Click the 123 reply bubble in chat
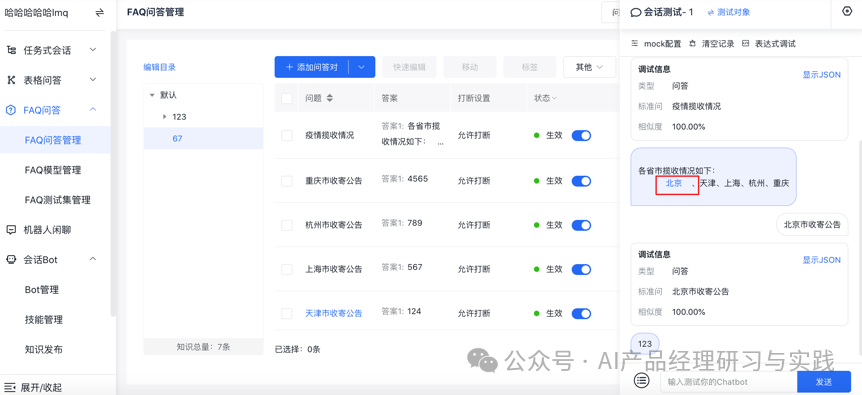862x395 pixels. [645, 344]
